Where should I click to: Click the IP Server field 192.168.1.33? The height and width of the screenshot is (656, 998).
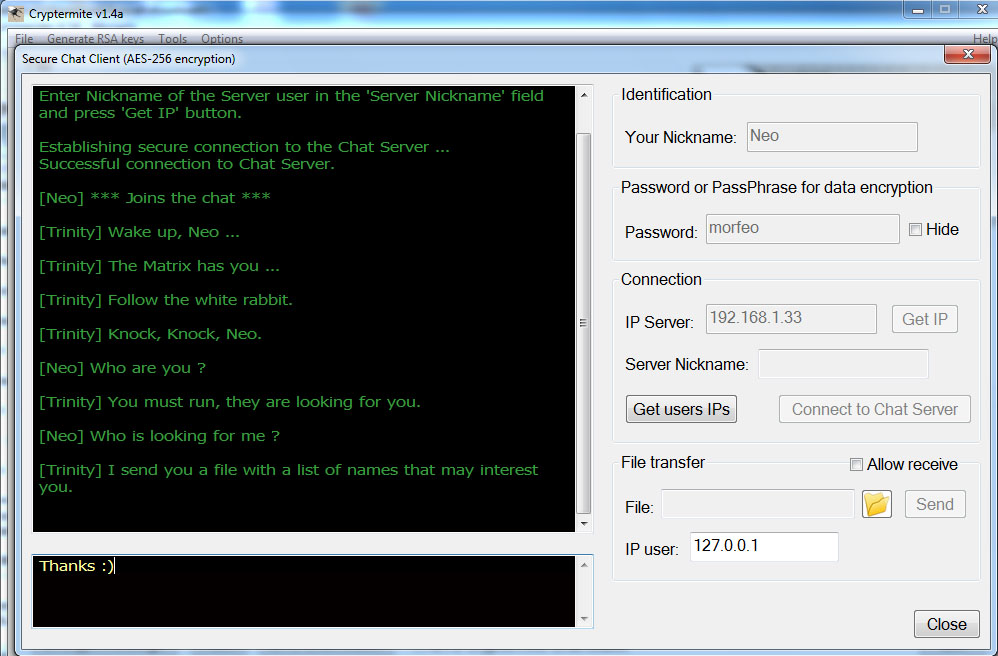[791, 319]
